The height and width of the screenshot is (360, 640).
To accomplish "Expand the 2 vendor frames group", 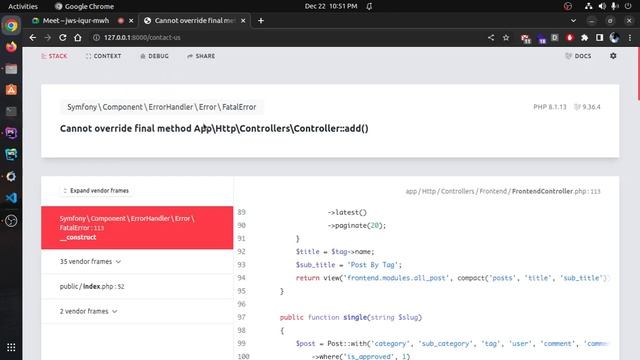I will (x=137, y=311).
